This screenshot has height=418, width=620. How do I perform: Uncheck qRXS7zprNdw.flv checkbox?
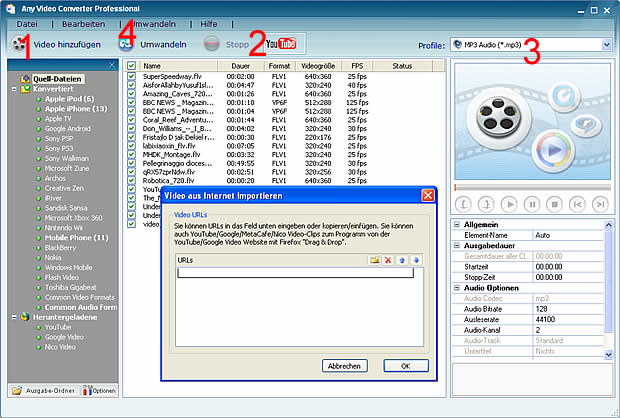point(132,172)
